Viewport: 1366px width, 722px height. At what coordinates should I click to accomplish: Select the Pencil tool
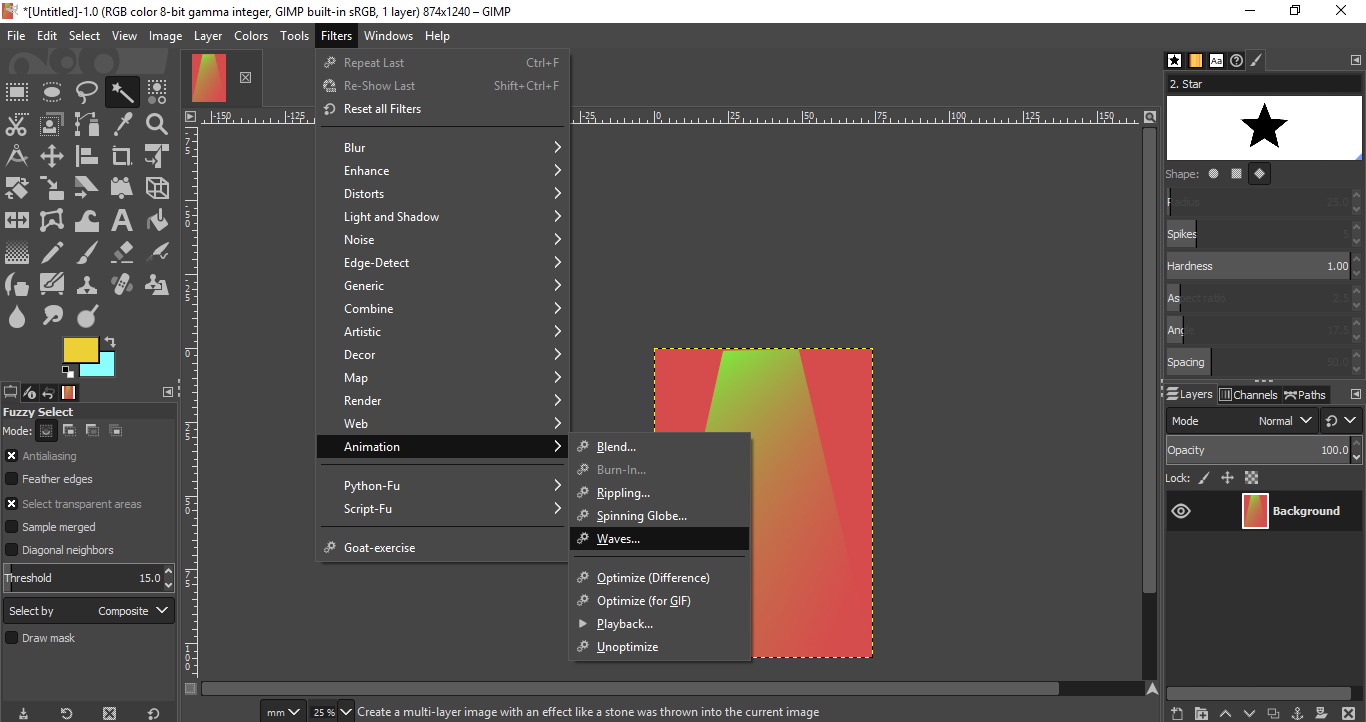point(52,252)
